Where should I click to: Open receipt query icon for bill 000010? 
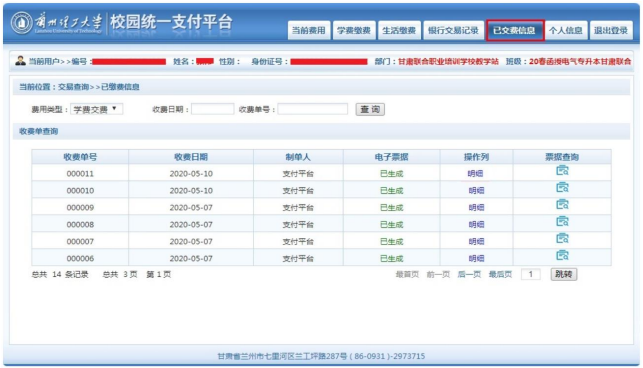(x=562, y=188)
